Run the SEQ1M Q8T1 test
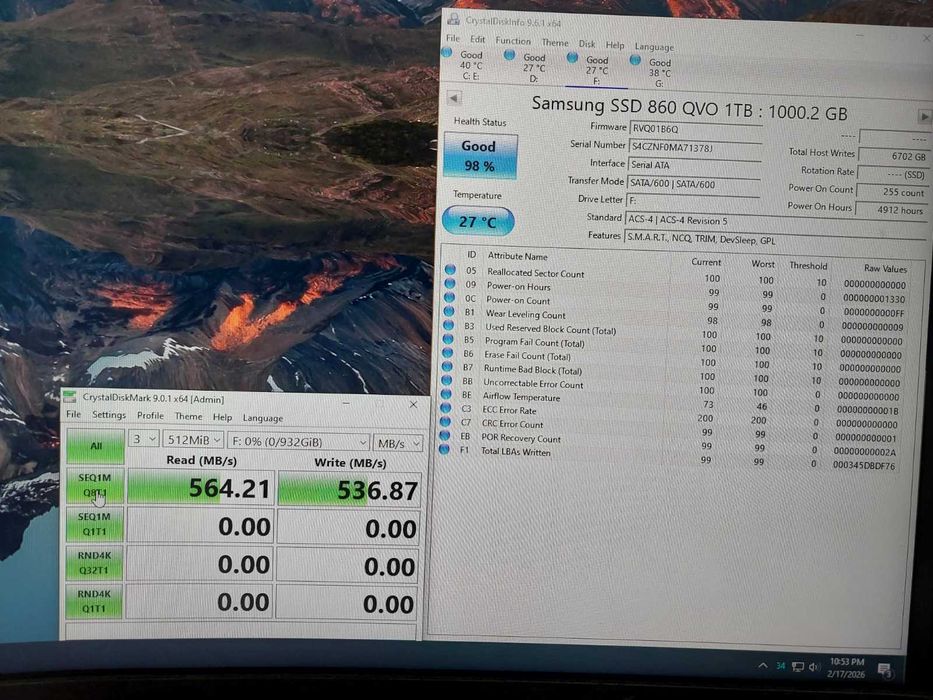Screen dimensions: 933x700 coord(95,486)
